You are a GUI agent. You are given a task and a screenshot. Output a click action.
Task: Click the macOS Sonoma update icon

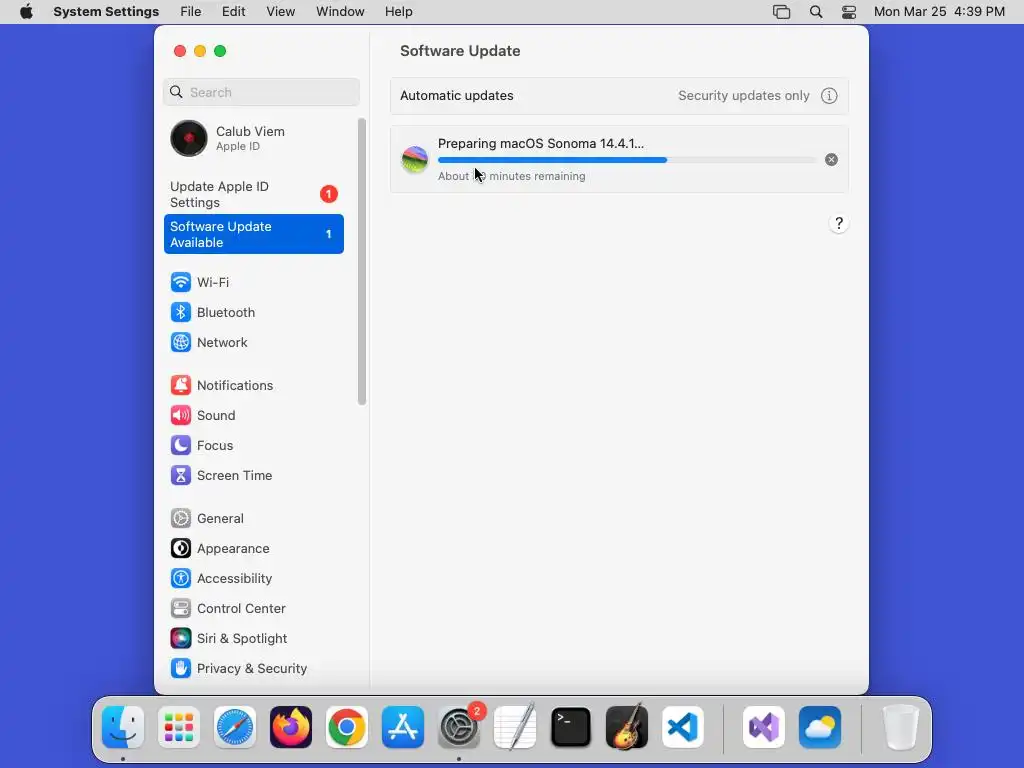pyautogui.click(x=415, y=159)
